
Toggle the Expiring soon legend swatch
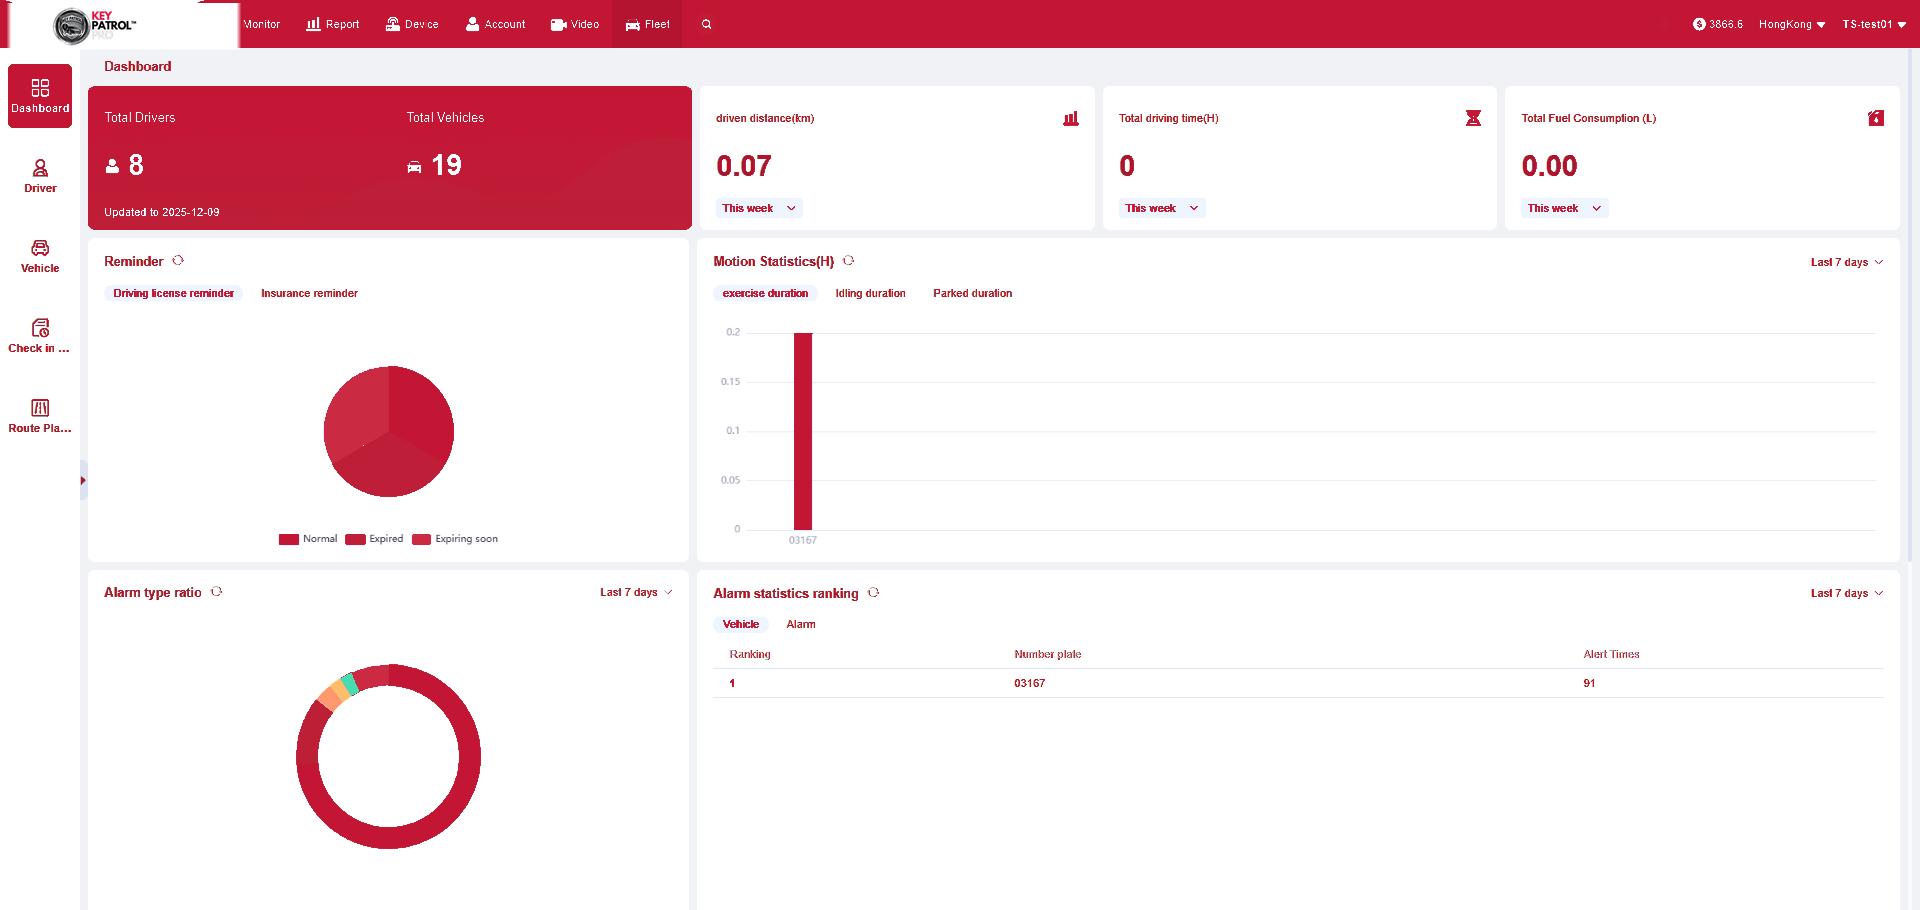(x=421, y=539)
